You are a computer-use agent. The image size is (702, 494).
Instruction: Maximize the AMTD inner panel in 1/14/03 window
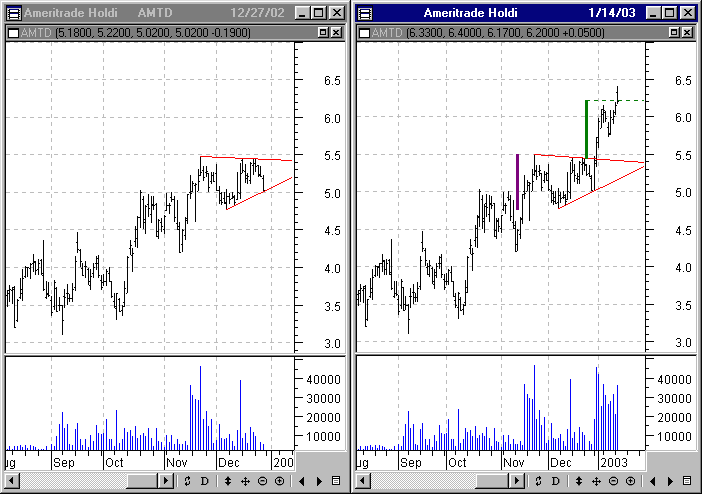tap(674, 32)
